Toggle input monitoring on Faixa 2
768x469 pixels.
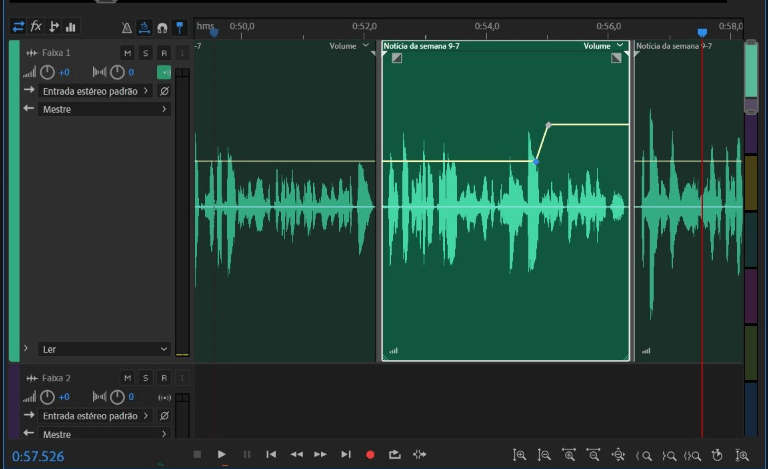click(x=182, y=378)
